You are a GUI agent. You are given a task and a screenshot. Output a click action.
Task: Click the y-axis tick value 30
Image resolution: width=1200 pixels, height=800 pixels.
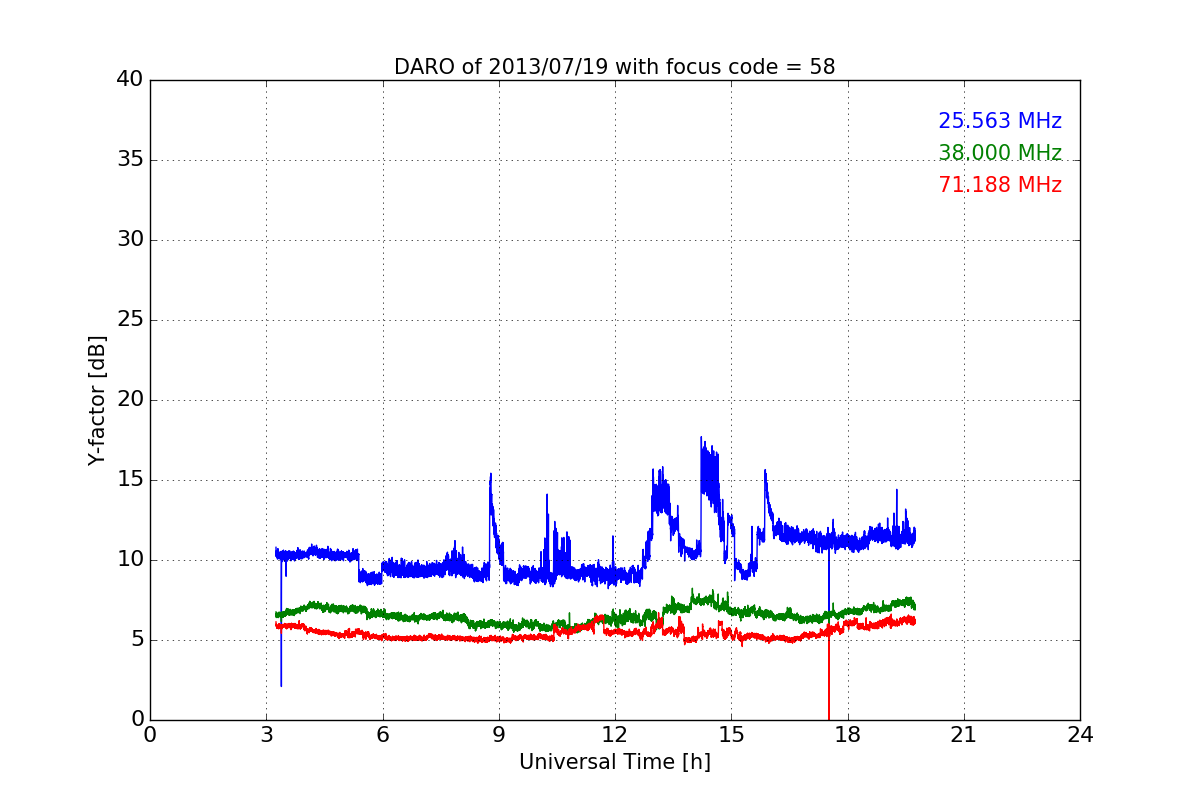click(130, 240)
